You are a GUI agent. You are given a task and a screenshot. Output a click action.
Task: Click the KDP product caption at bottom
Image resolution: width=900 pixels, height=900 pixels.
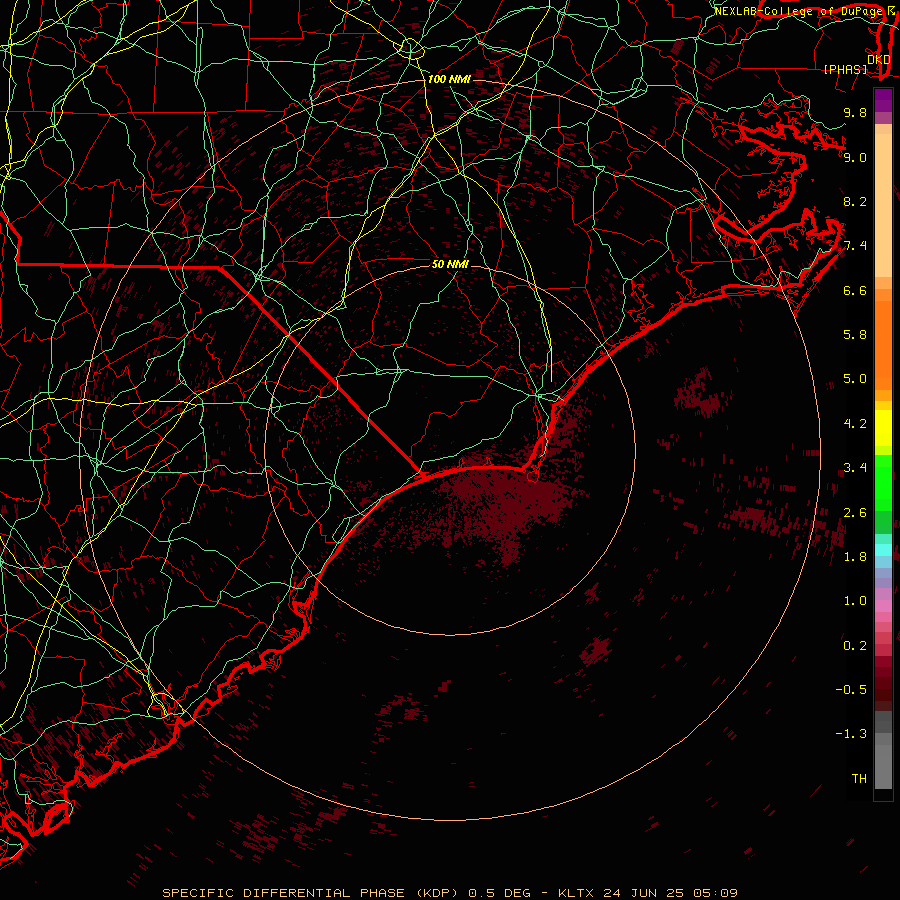[449, 893]
